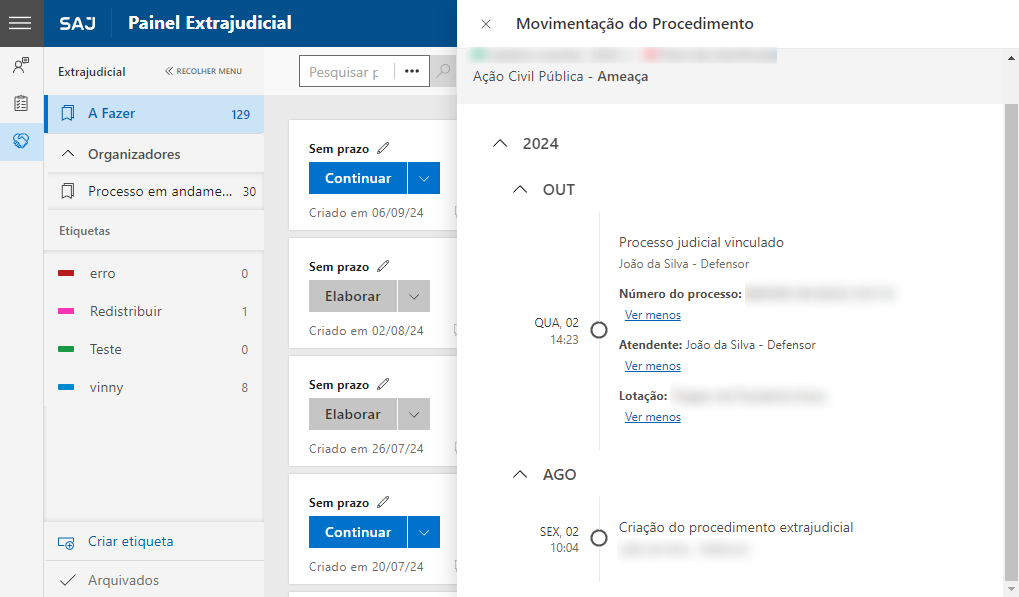Click timeline marker for QUA, 02 14:23
This screenshot has width=1019, height=597.
(599, 330)
